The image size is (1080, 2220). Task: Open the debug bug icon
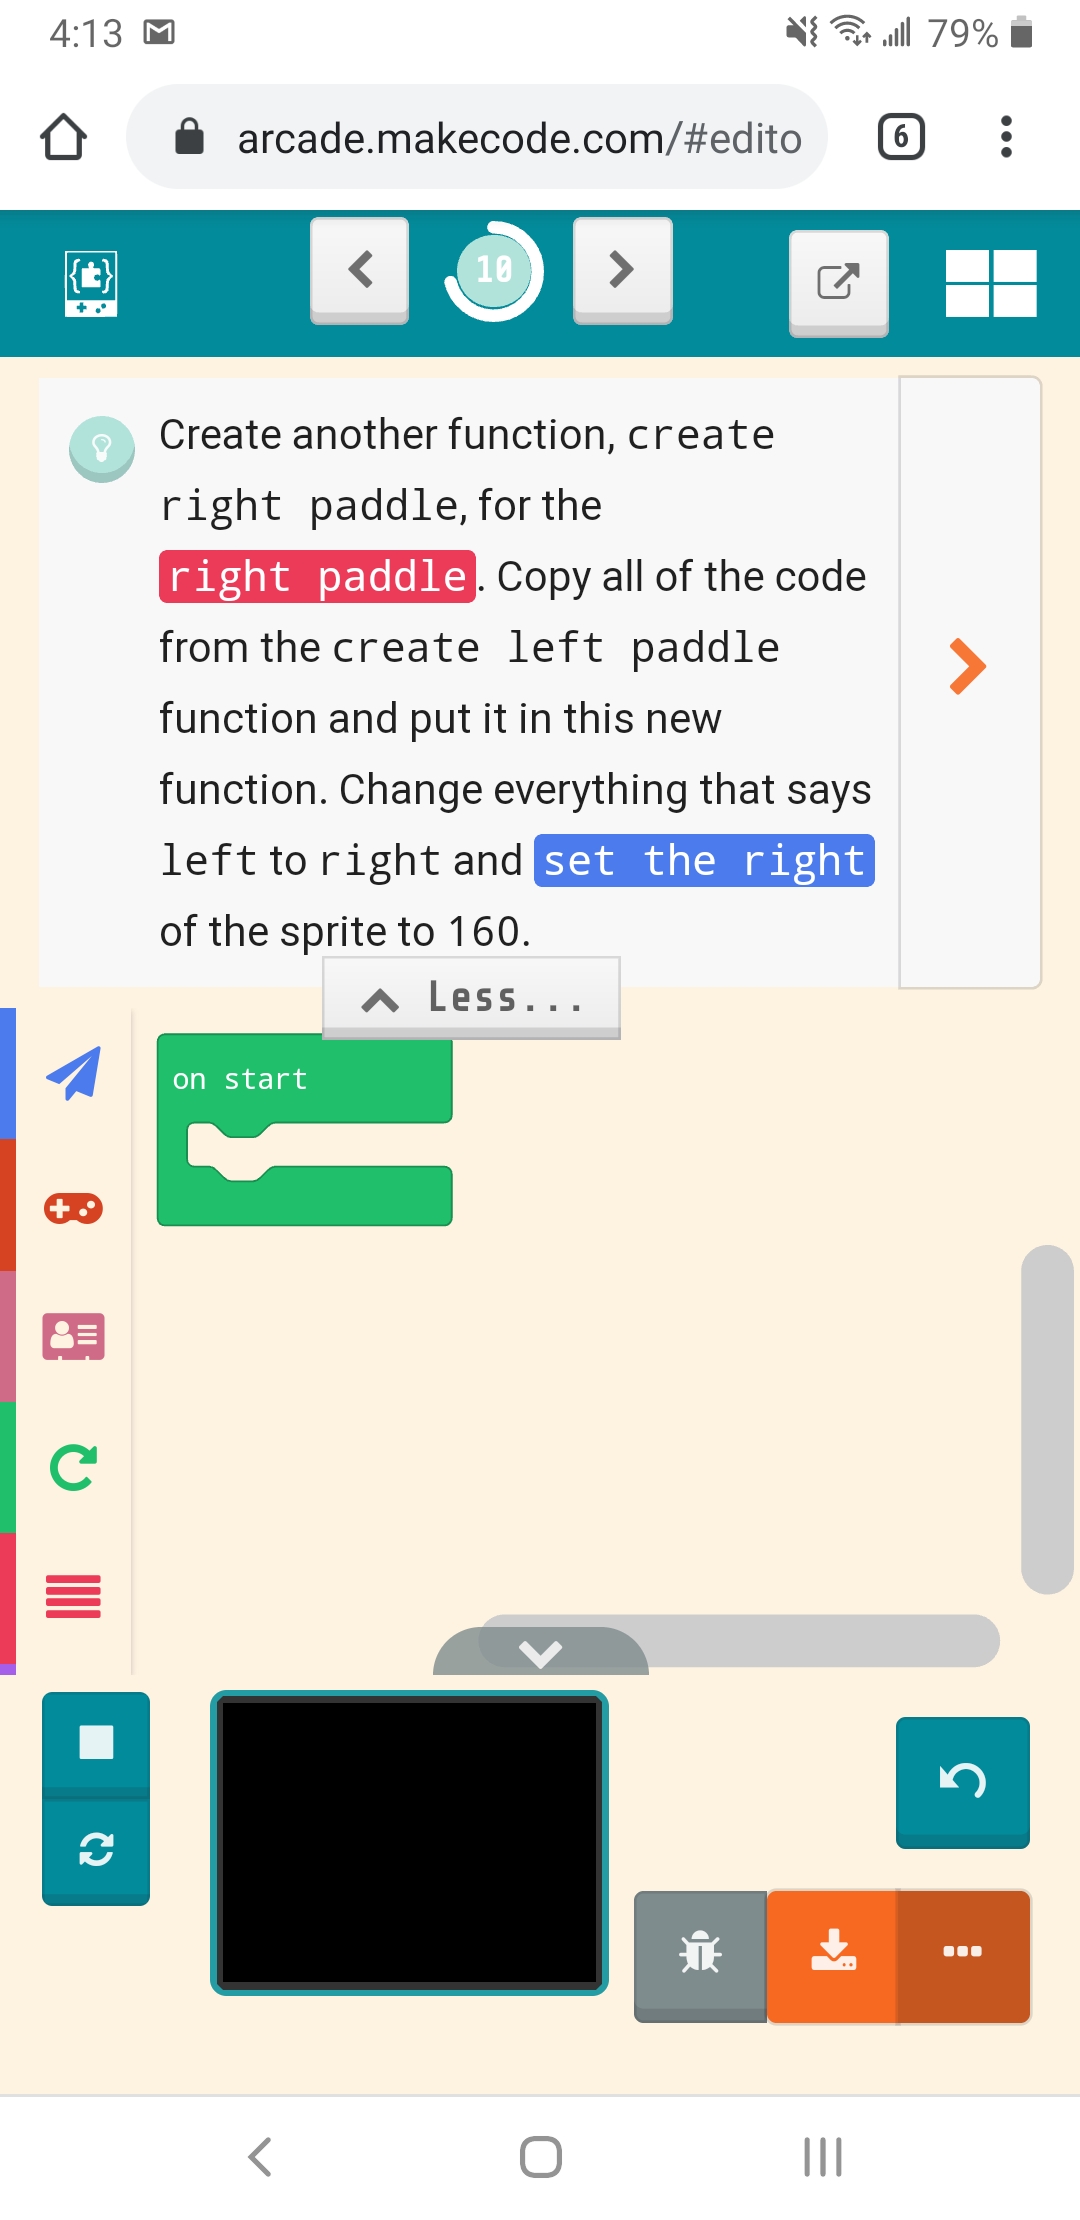pos(701,1950)
